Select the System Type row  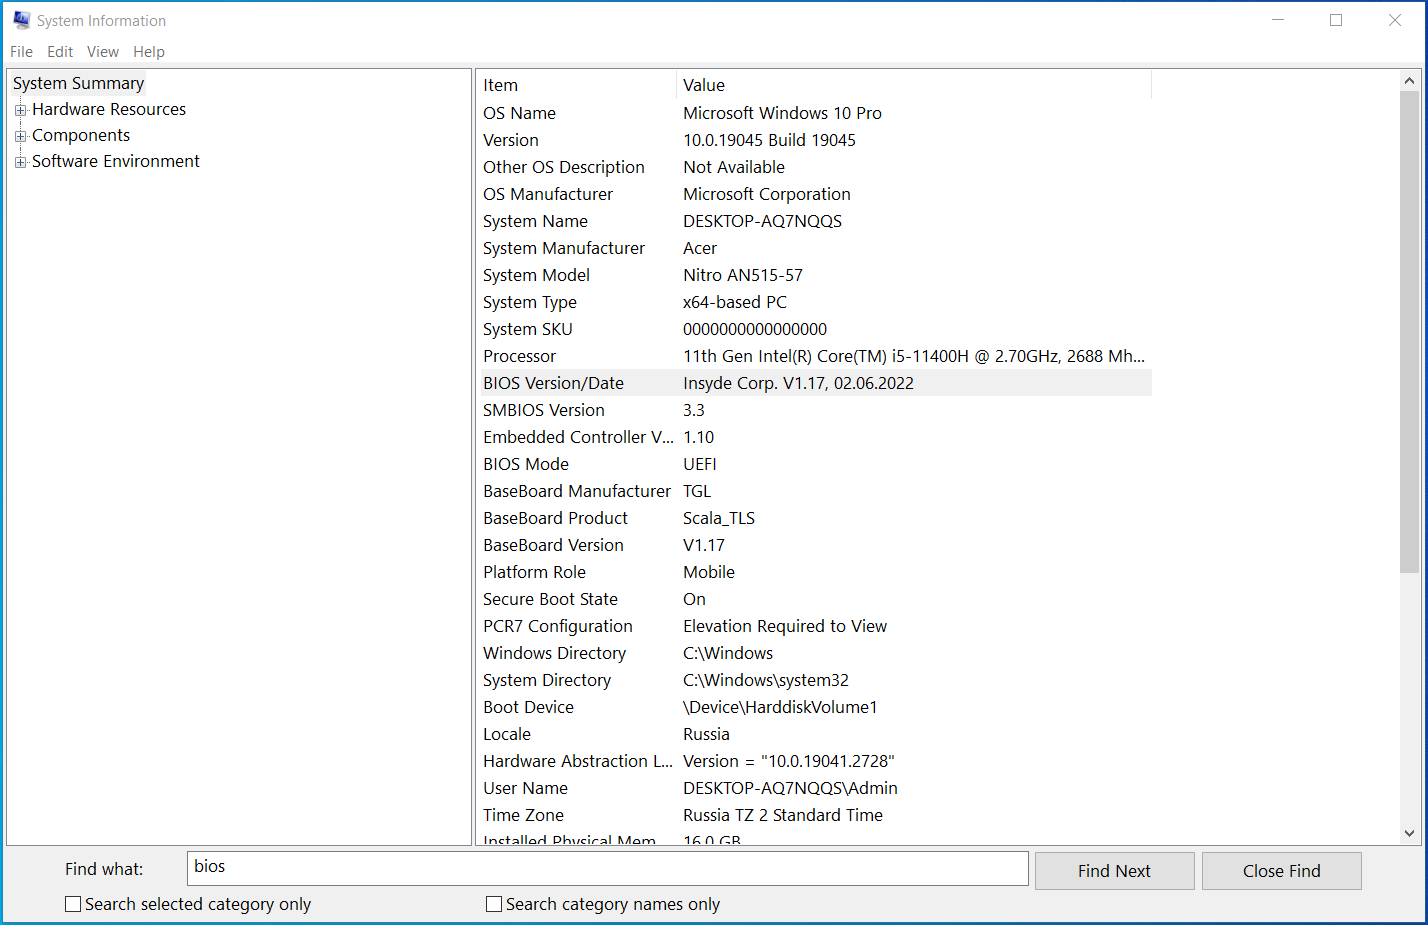[815, 302]
